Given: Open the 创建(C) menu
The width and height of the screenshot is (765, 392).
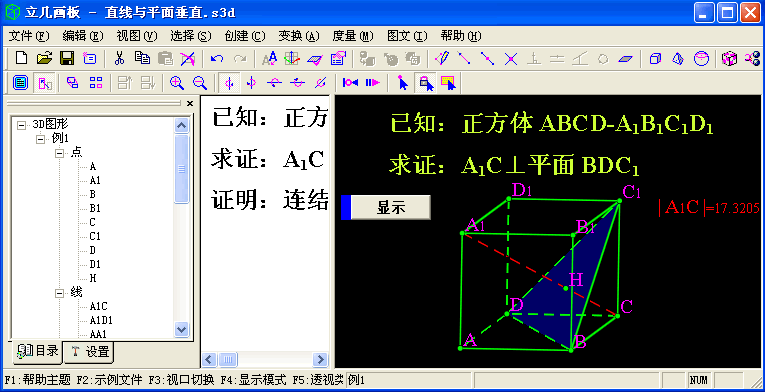Looking at the screenshot, I should [x=245, y=36].
